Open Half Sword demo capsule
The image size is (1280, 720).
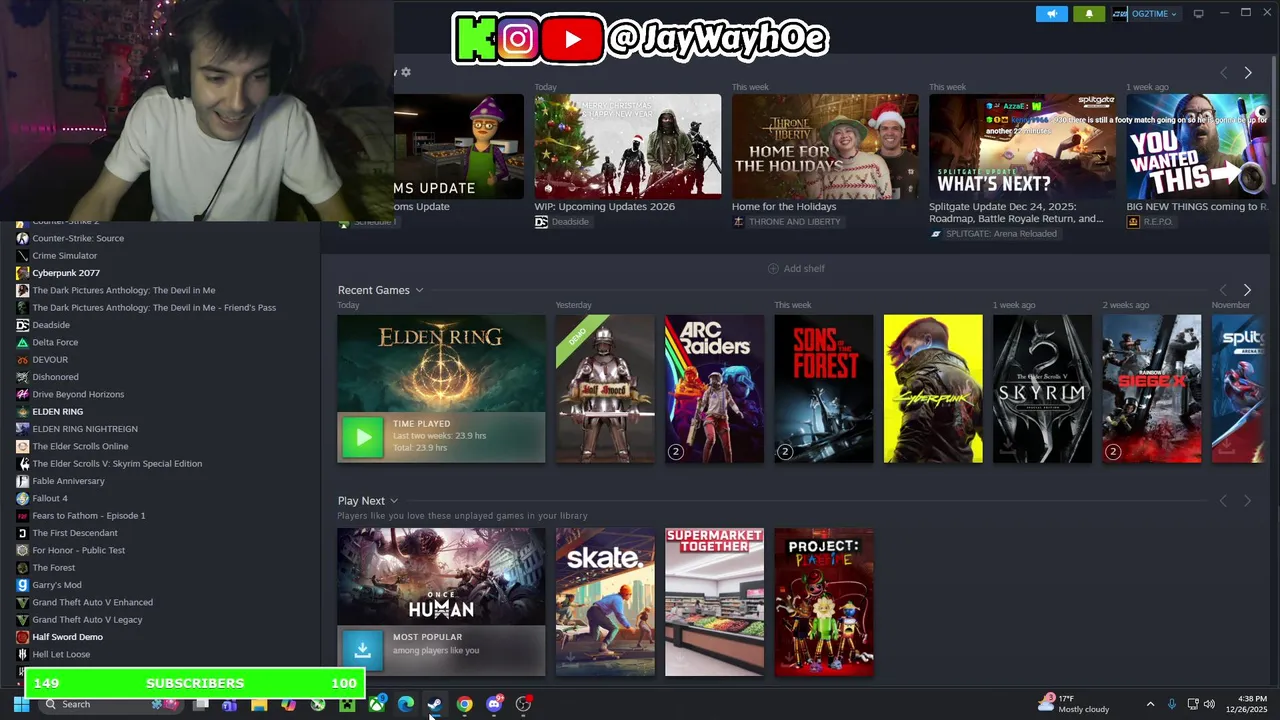point(605,389)
